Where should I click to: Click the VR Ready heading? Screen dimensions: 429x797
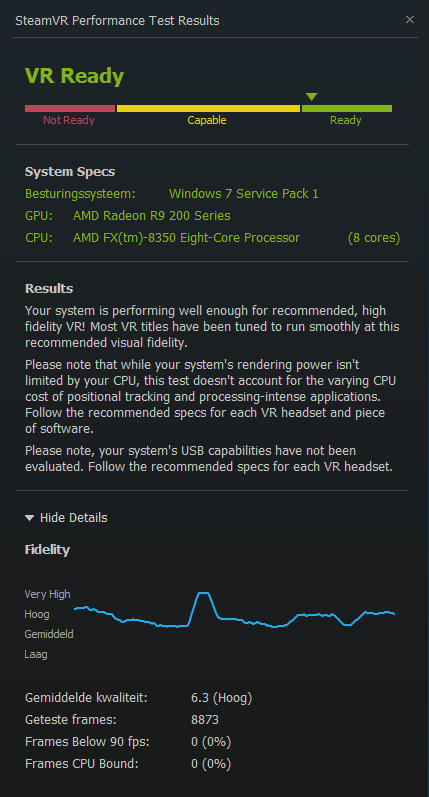tap(75, 76)
